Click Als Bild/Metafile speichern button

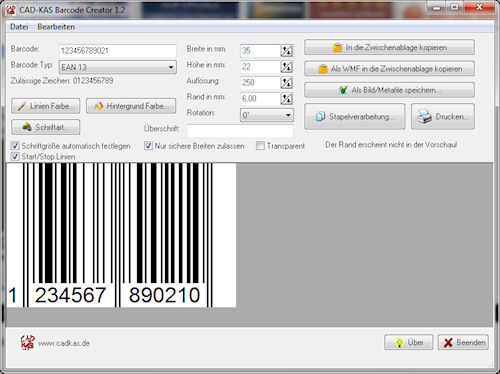coord(389,90)
